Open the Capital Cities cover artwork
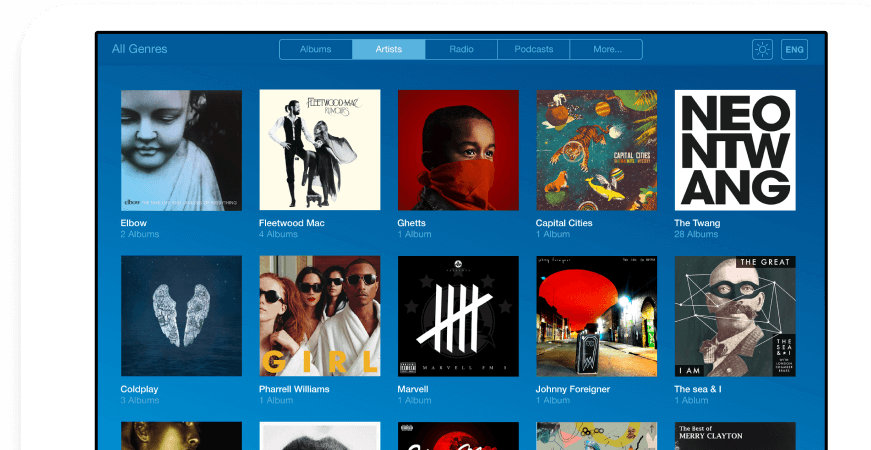 [x=597, y=150]
